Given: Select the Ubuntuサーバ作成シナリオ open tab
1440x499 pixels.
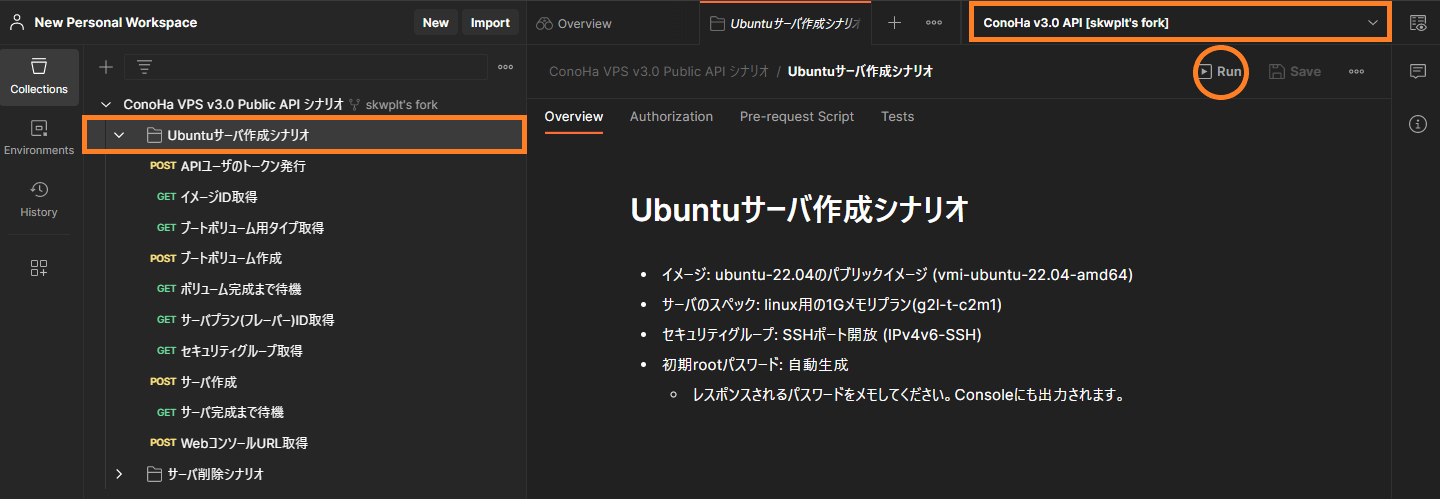Looking at the screenshot, I should tap(786, 23).
